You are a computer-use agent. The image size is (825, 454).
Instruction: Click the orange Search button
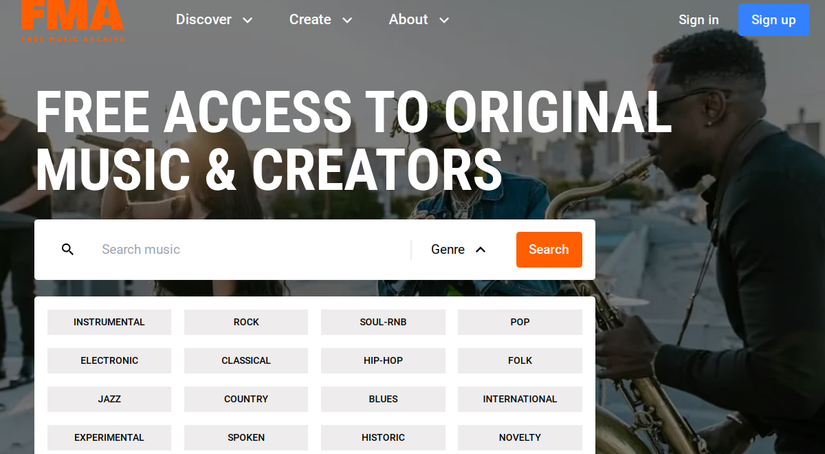549,249
